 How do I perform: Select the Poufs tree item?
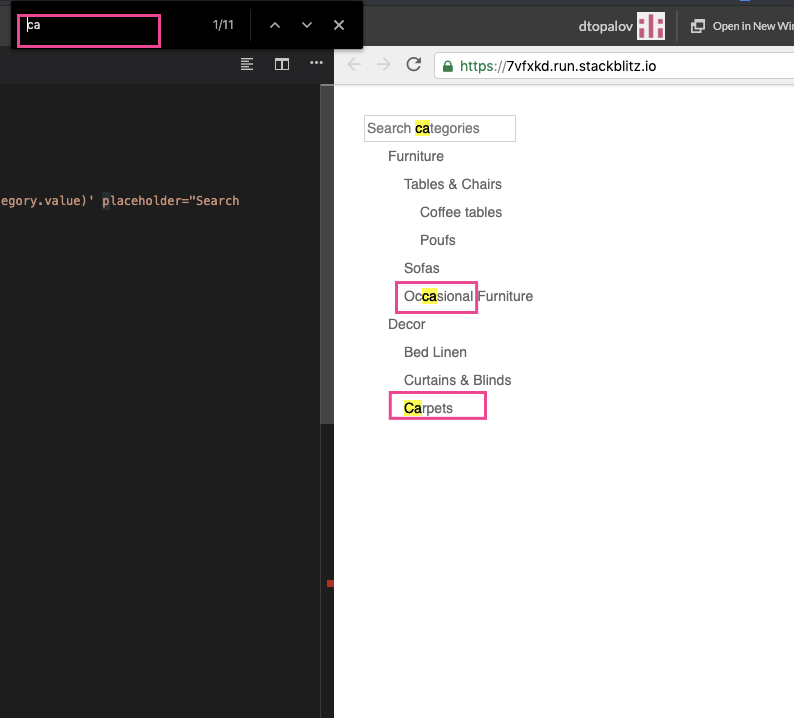pyautogui.click(x=438, y=240)
